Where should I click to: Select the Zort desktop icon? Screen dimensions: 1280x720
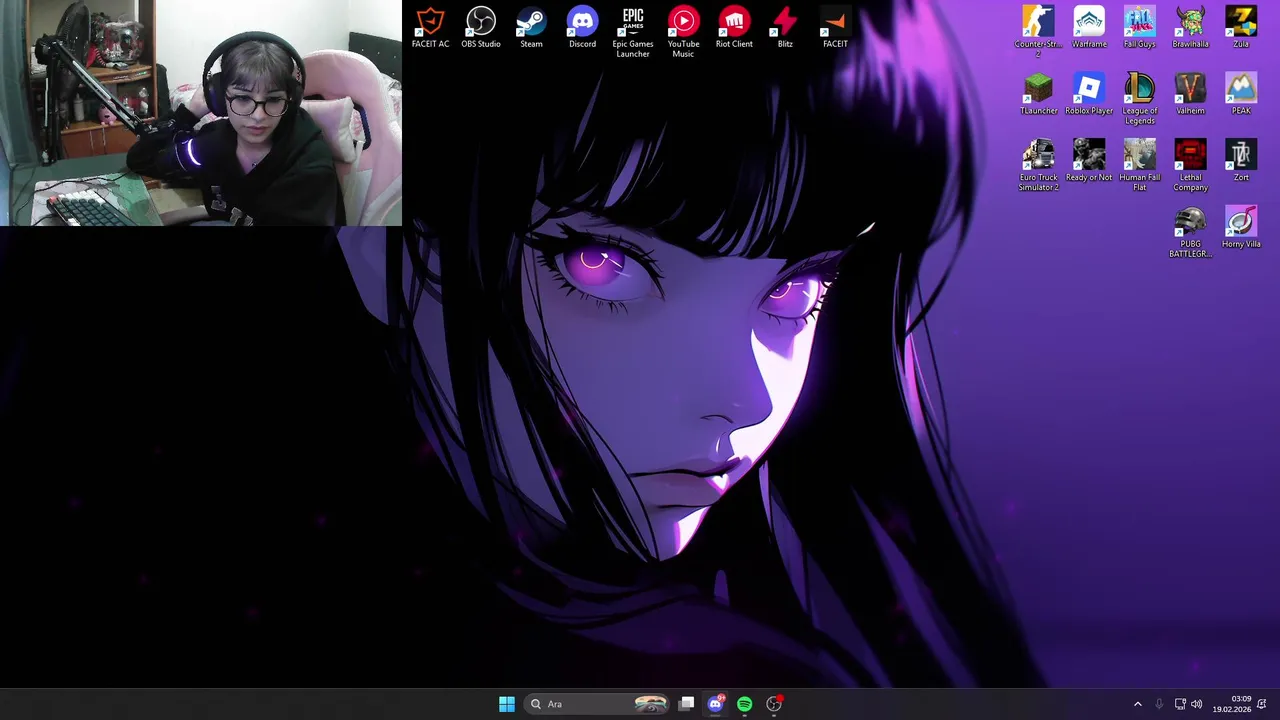pyautogui.click(x=1241, y=161)
